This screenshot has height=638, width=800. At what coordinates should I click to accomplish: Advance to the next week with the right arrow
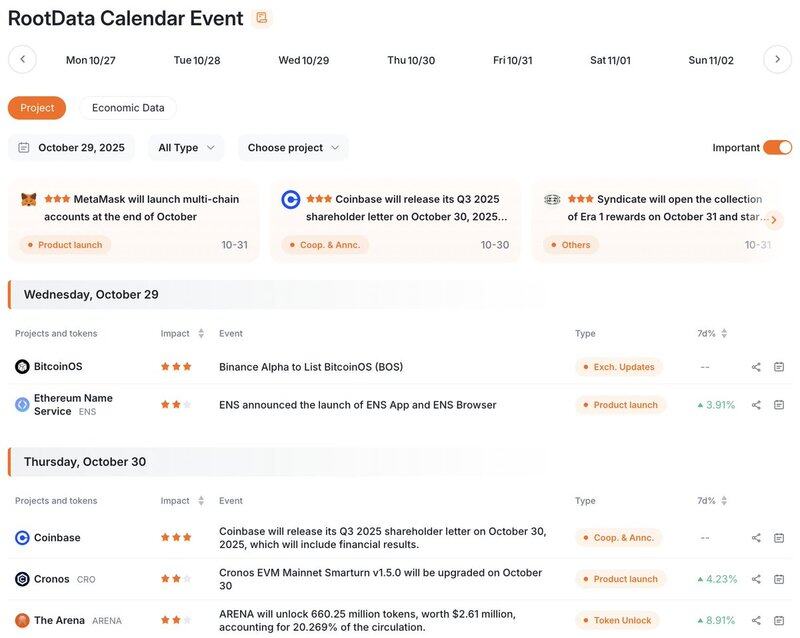[777, 60]
